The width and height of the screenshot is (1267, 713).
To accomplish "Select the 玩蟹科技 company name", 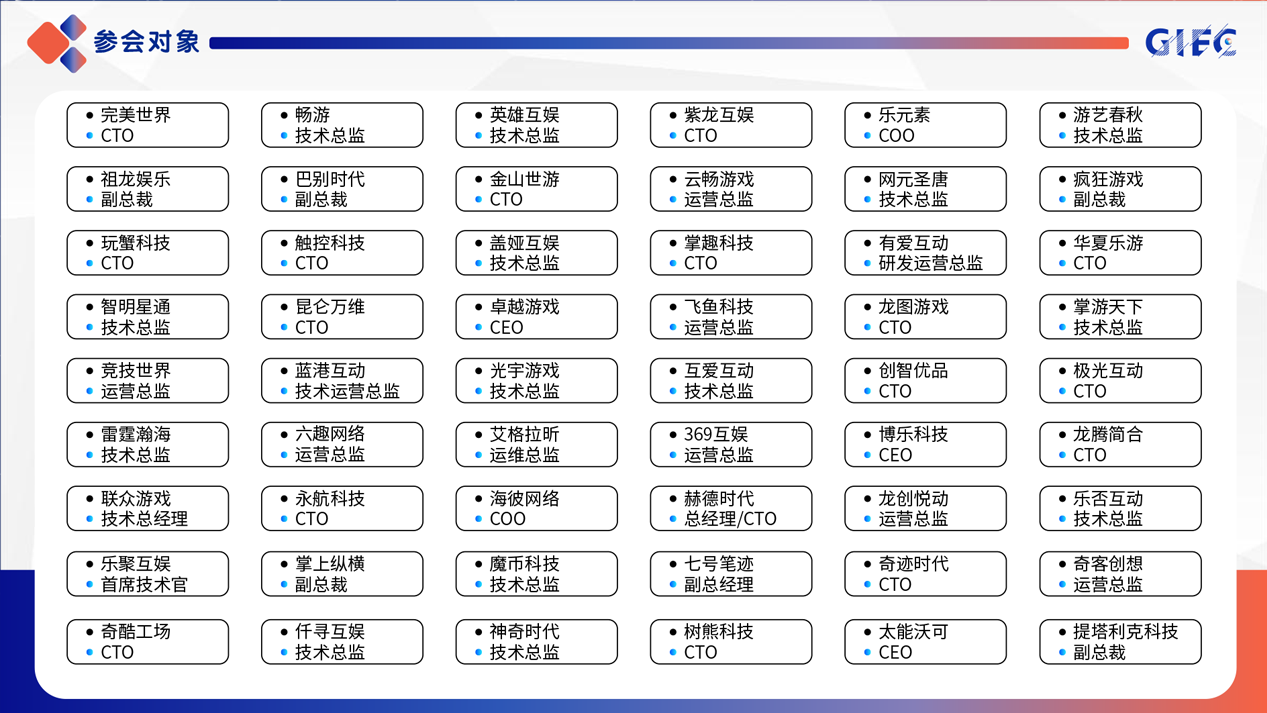I will pyautogui.click(x=136, y=243).
